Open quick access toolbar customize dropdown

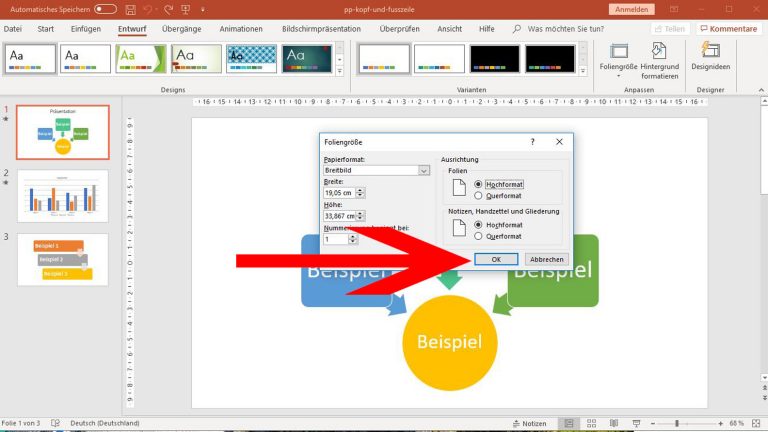[x=203, y=9]
